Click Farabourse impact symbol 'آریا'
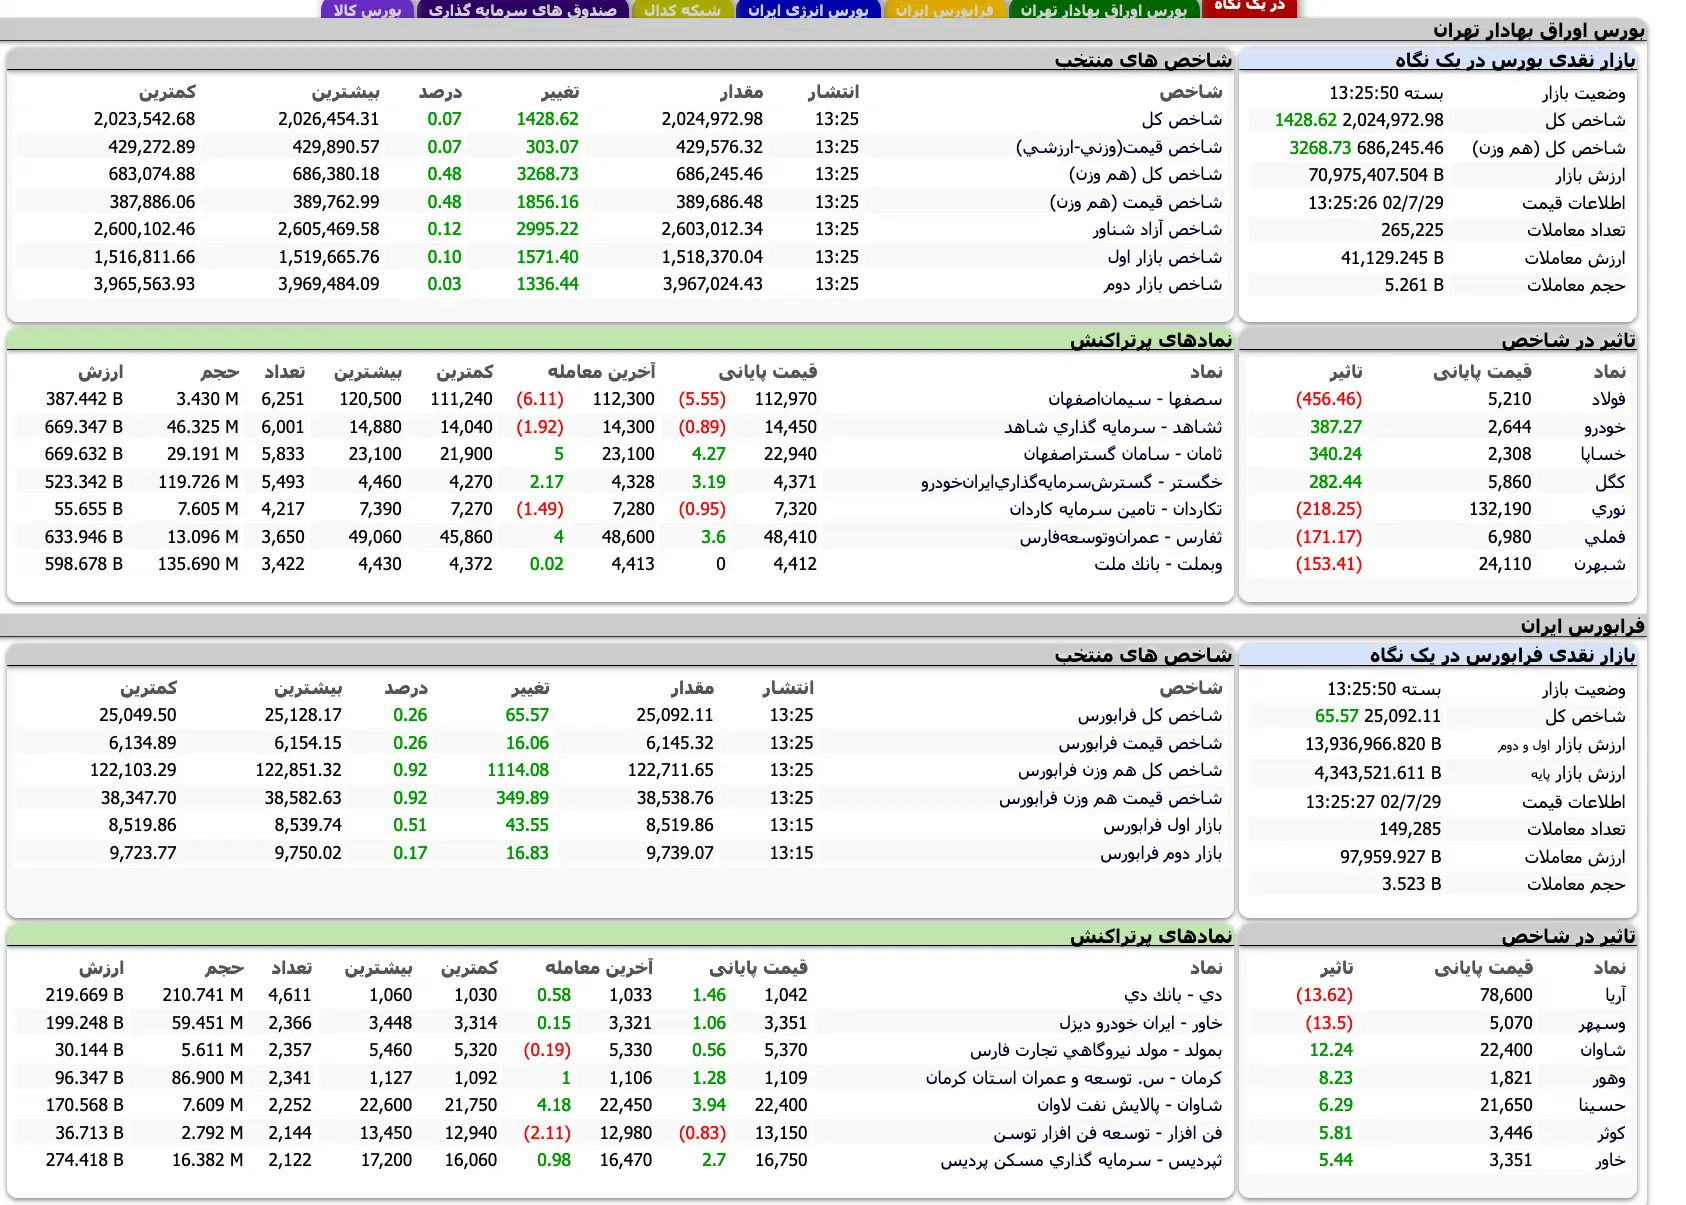 pos(1616,995)
